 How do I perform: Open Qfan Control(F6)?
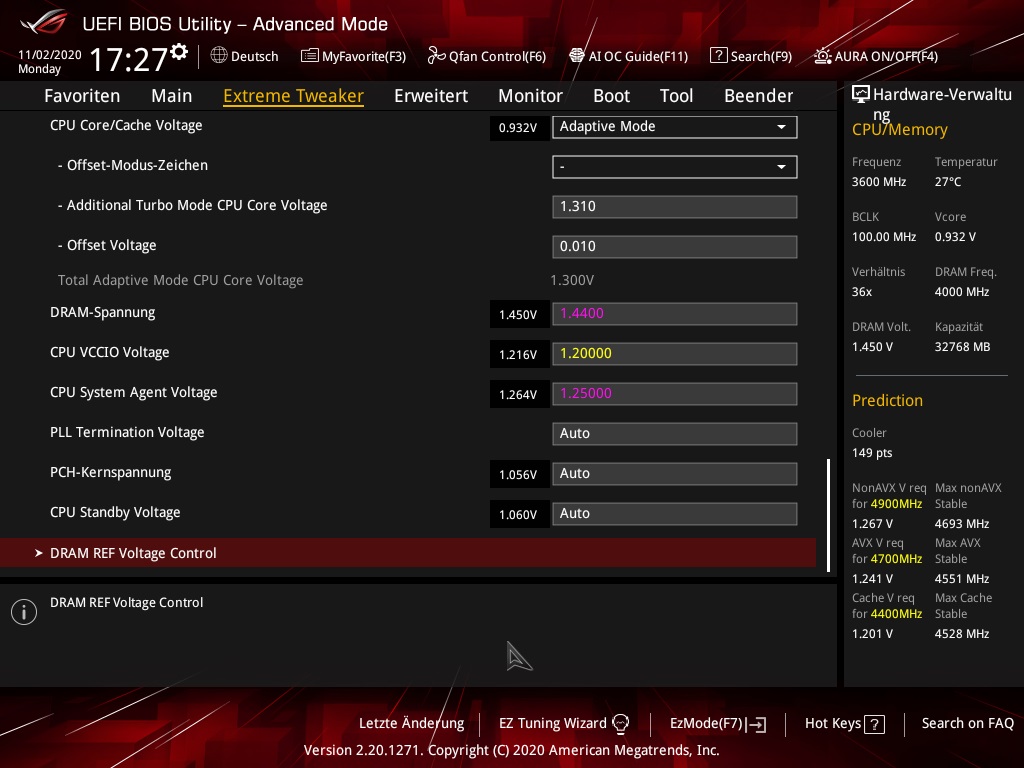tap(487, 56)
